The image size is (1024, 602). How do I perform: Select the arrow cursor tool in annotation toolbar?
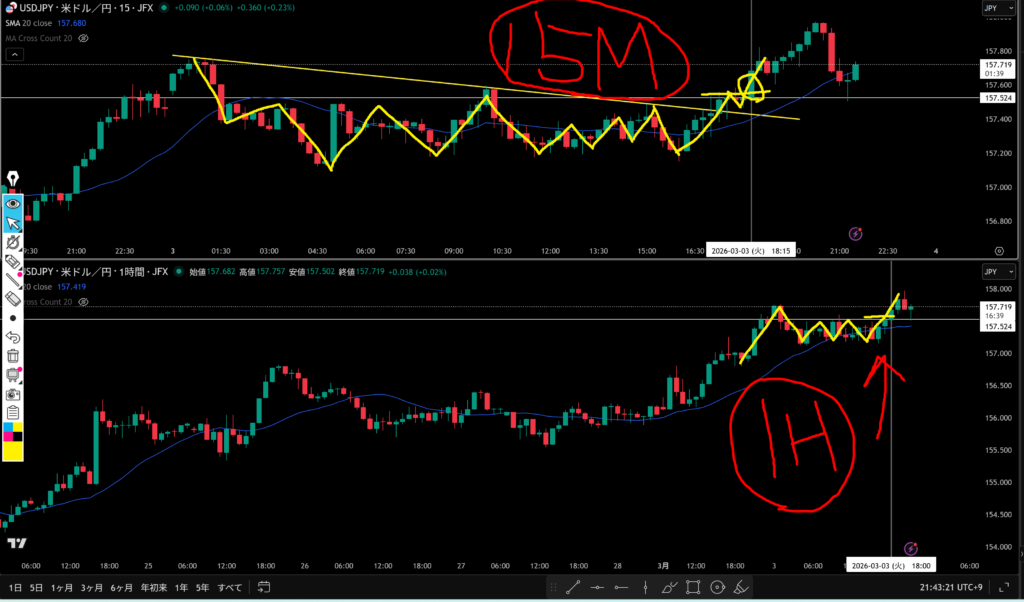tap(13, 222)
